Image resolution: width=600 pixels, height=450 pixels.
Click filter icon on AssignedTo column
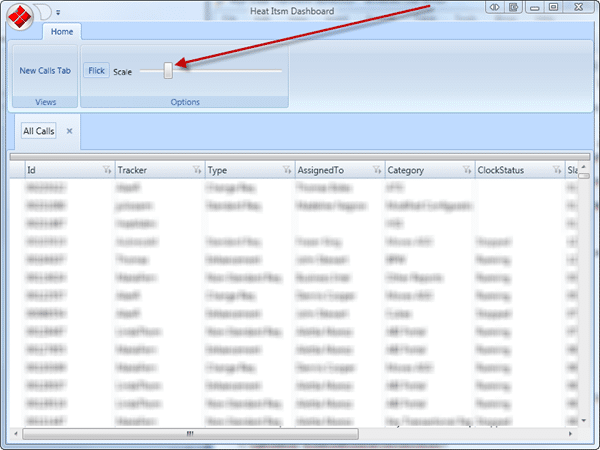377,170
